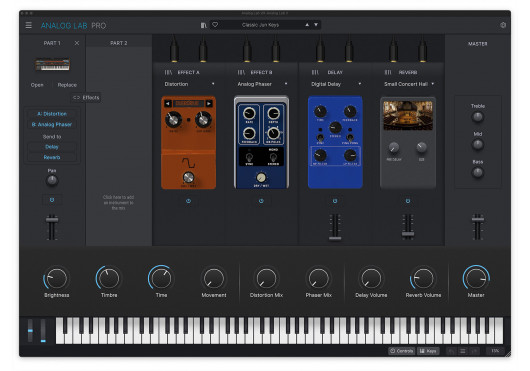
Task: Open the Analog Lab hamburger main menu
Action: (x=29, y=25)
